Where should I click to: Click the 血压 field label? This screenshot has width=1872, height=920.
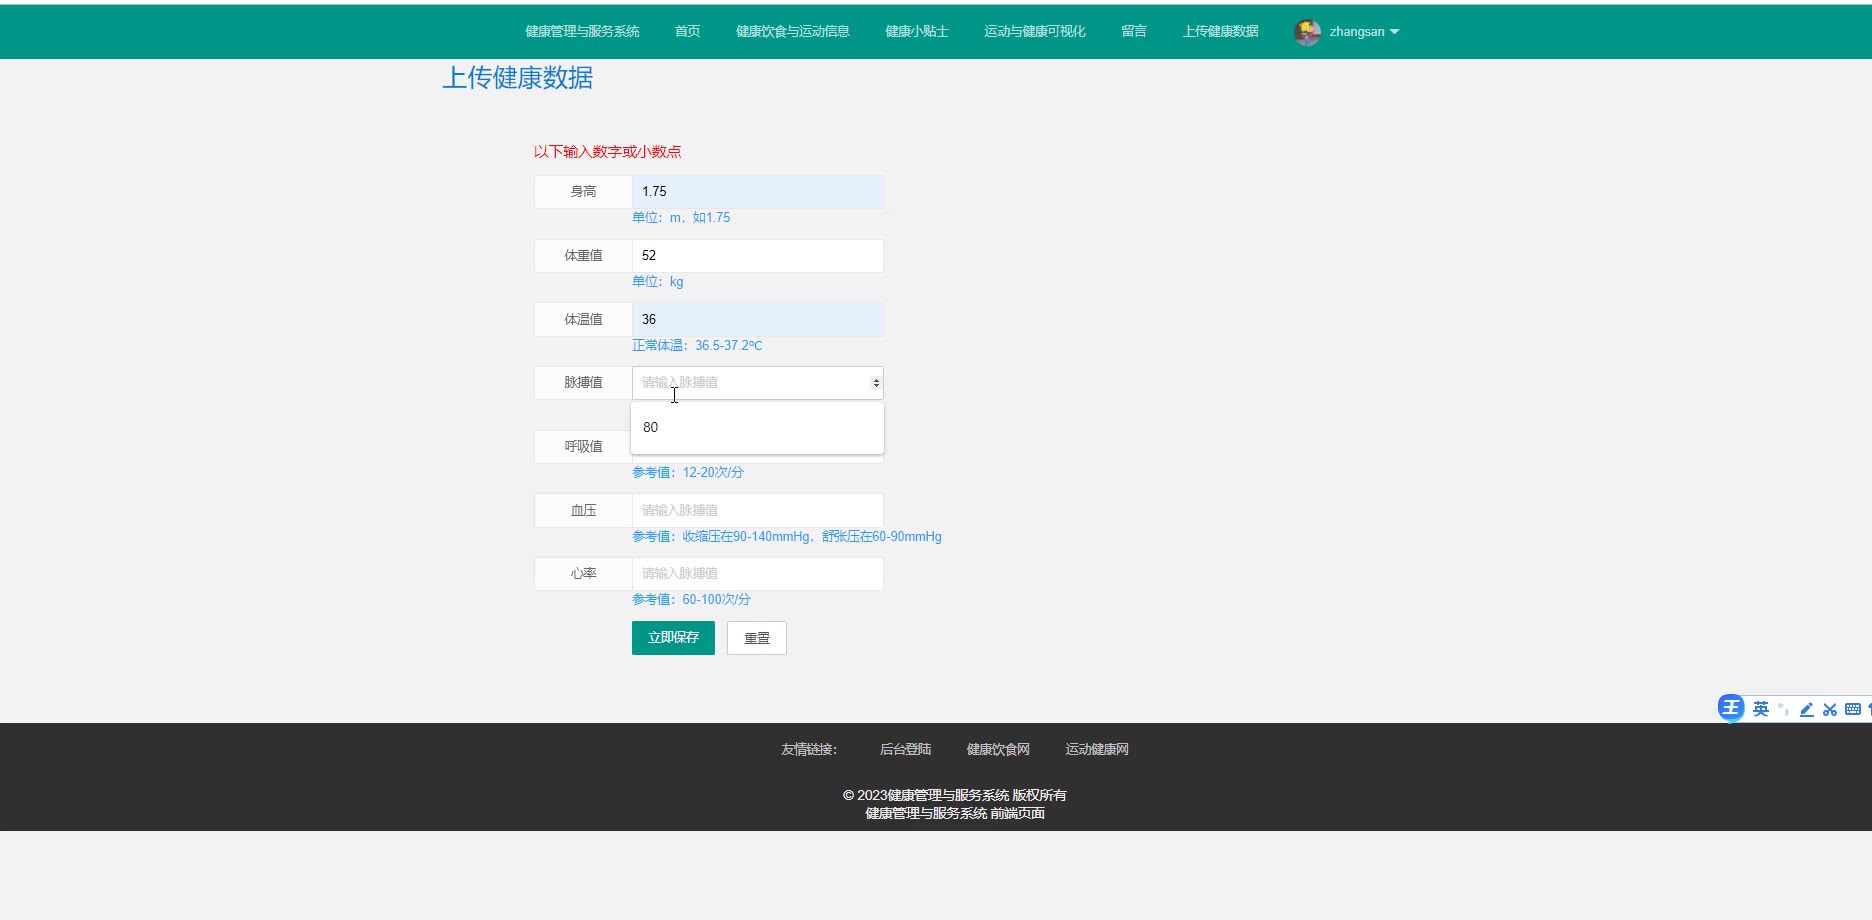click(583, 510)
